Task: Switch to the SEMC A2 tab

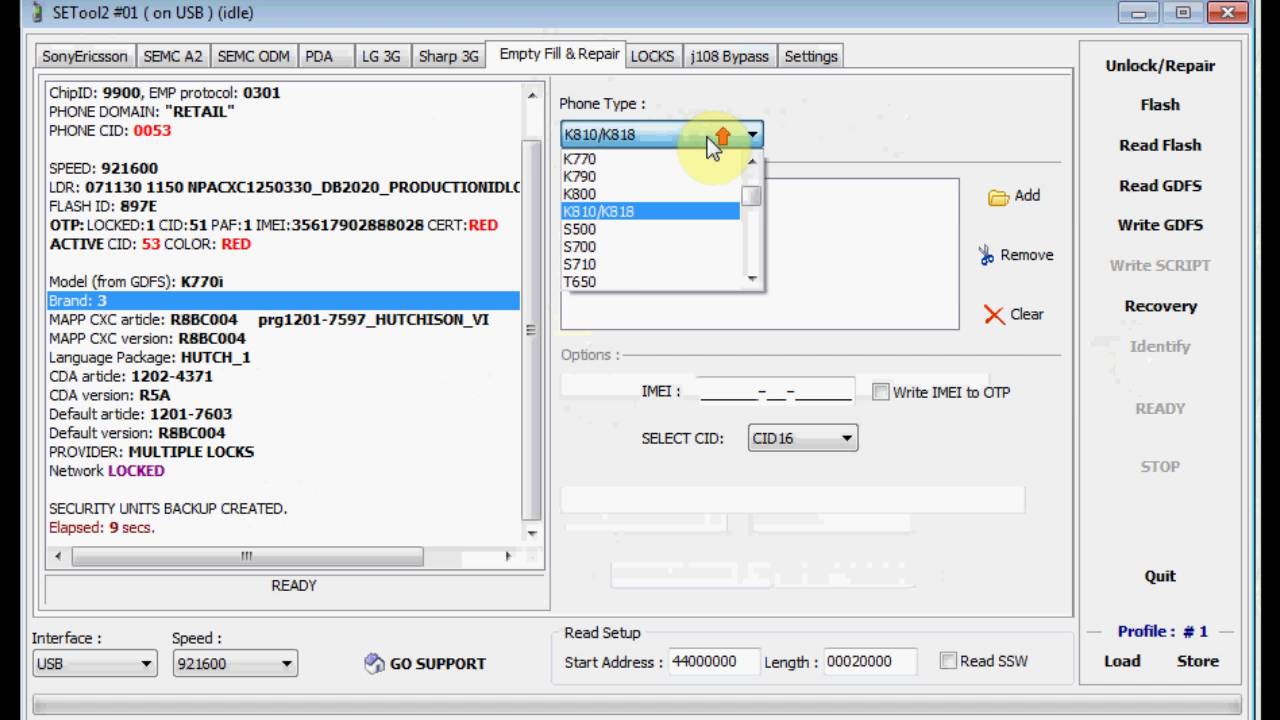Action: [172, 57]
